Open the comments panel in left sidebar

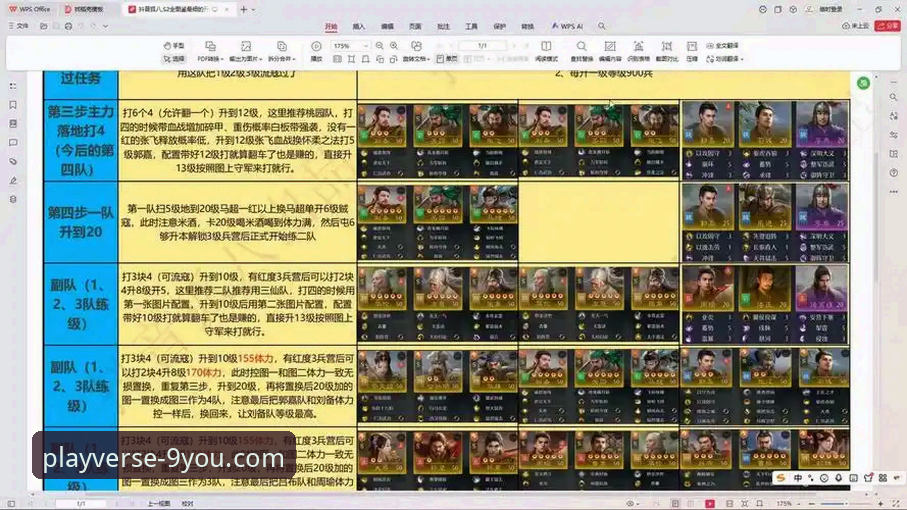coord(13,143)
